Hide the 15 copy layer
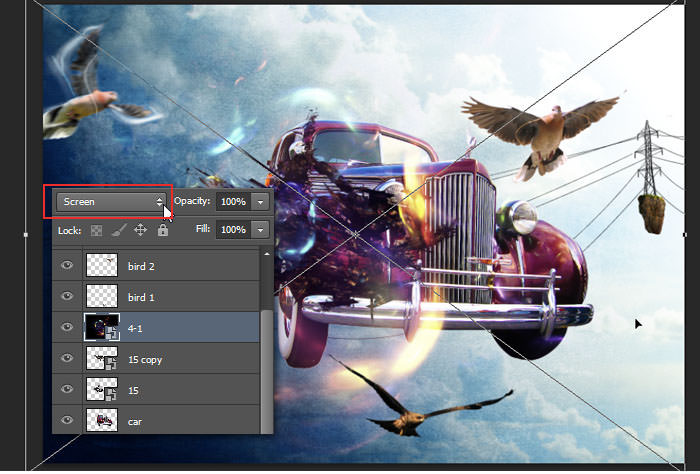The width and height of the screenshot is (700, 474). [x=67, y=358]
